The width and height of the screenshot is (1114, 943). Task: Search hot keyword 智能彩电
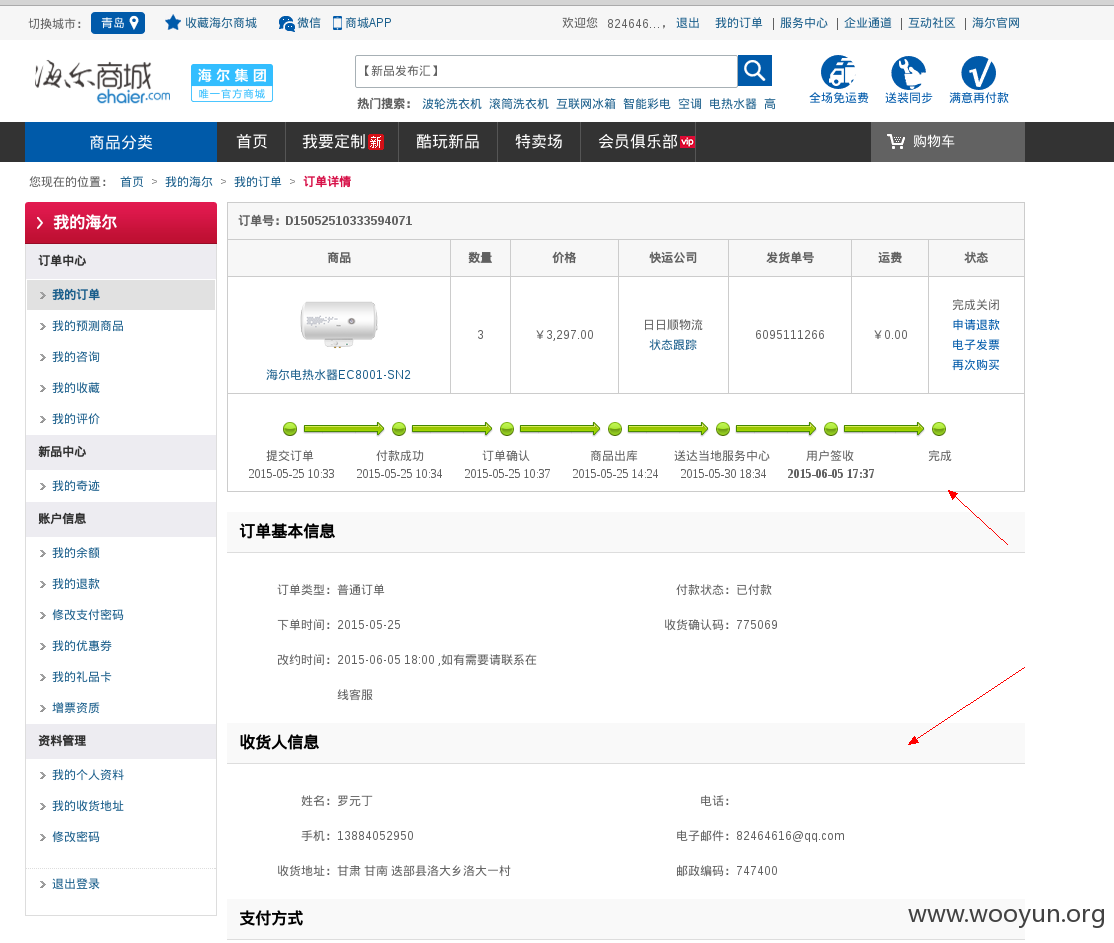pos(647,104)
